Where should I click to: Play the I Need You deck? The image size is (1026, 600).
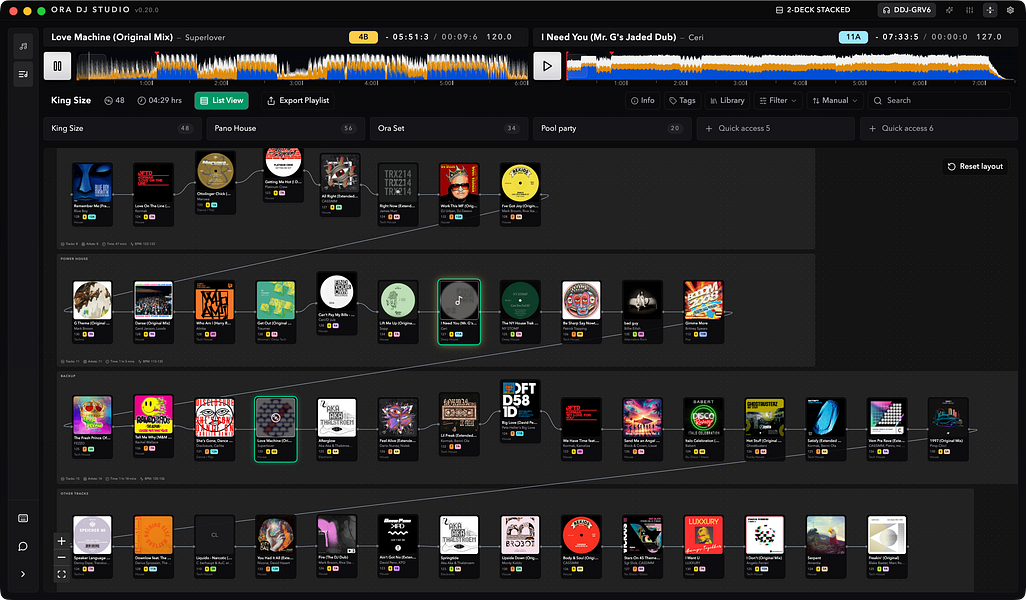tap(547, 65)
